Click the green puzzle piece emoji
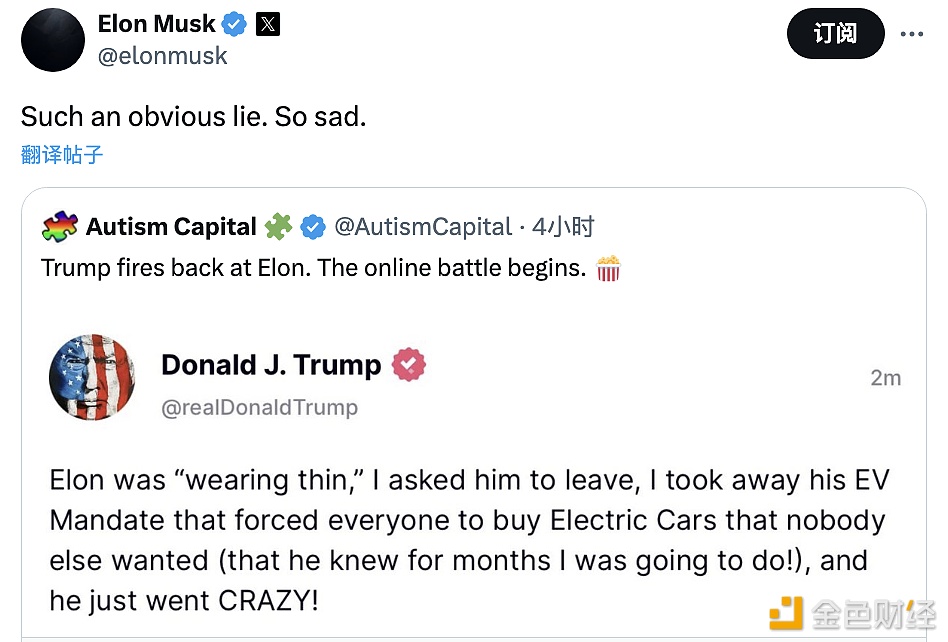This screenshot has width=948, height=642. point(278,227)
